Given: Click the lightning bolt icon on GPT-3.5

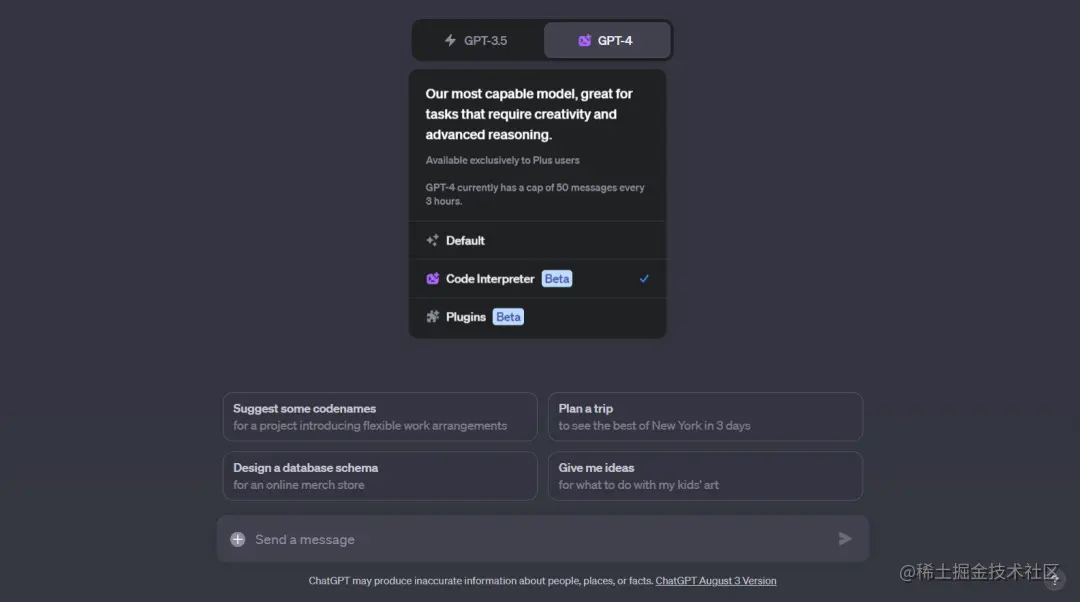Looking at the screenshot, I should pyautogui.click(x=450, y=41).
